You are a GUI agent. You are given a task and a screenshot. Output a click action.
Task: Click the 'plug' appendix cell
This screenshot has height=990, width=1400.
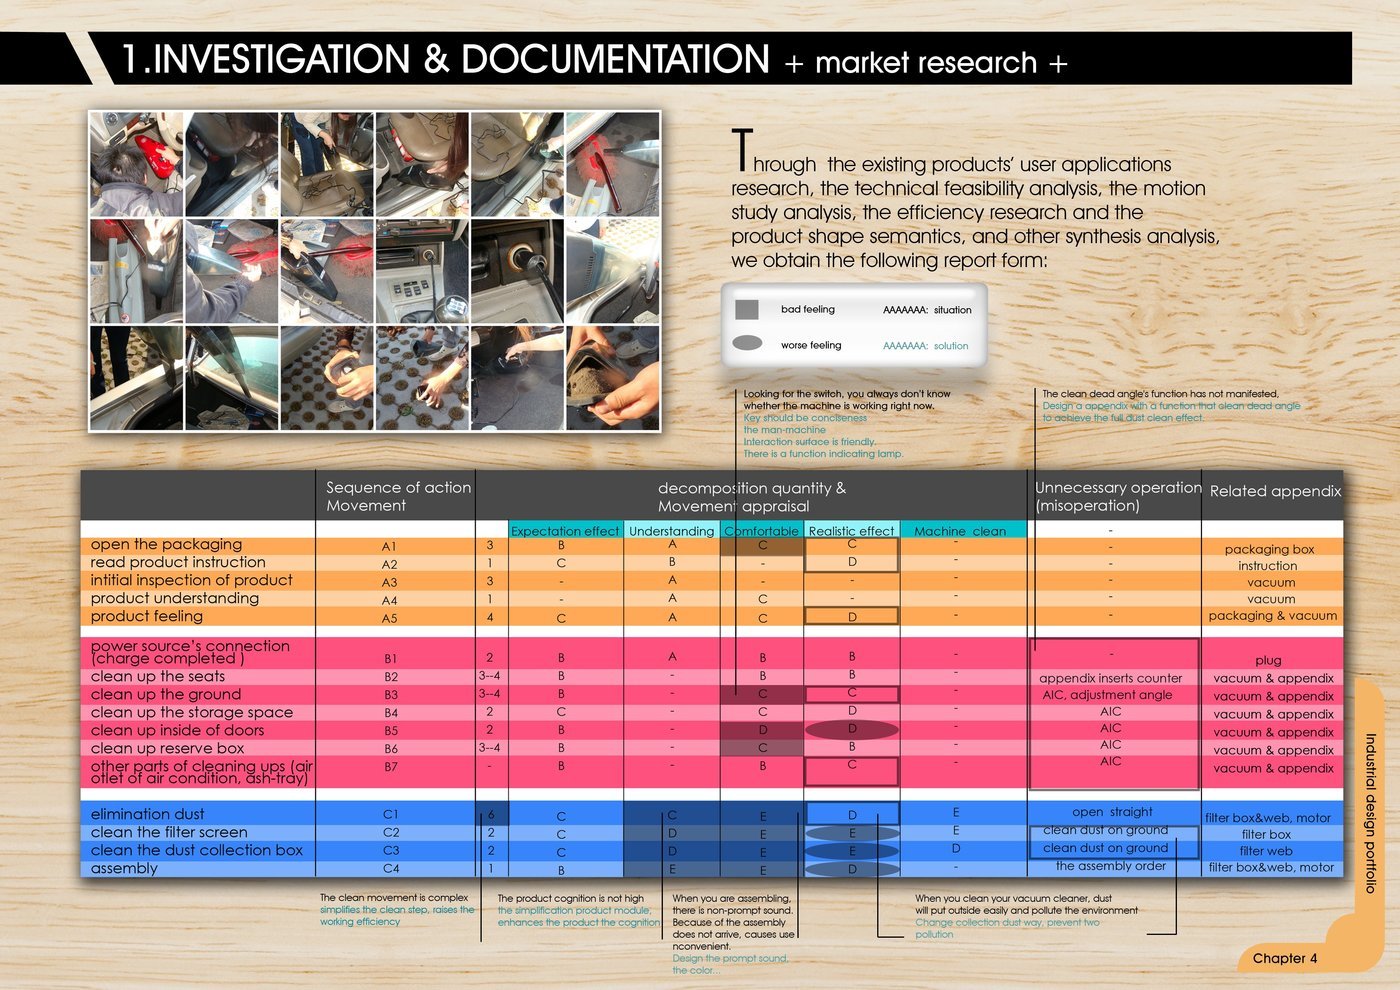pos(1268,660)
